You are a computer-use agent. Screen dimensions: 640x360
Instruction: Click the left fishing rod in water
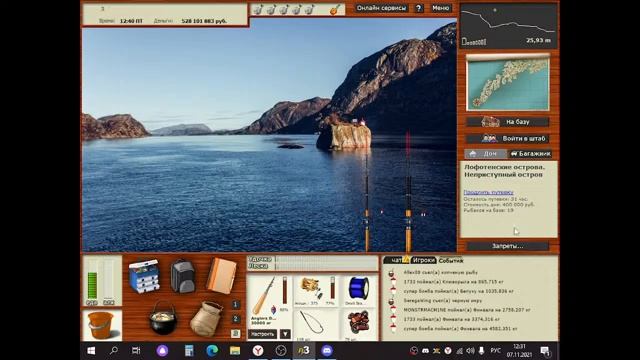[367, 200]
